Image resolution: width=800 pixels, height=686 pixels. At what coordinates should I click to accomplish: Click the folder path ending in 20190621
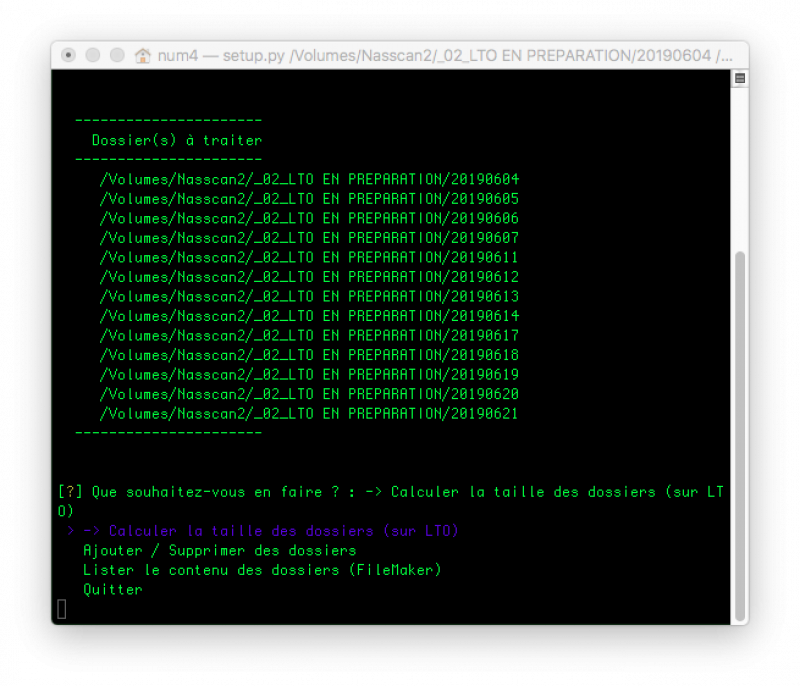309,414
